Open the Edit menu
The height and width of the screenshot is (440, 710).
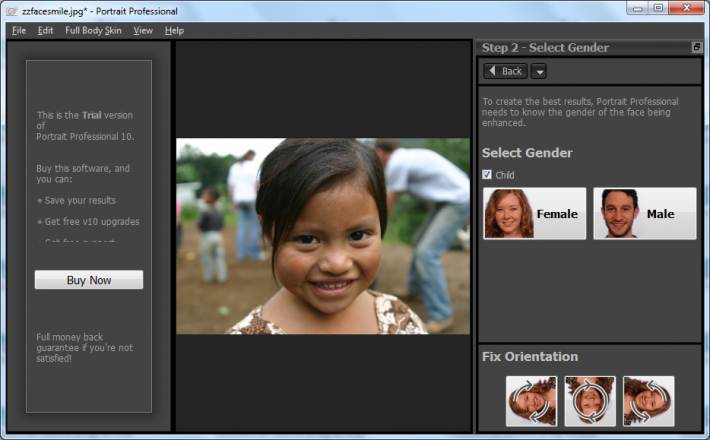click(x=45, y=30)
